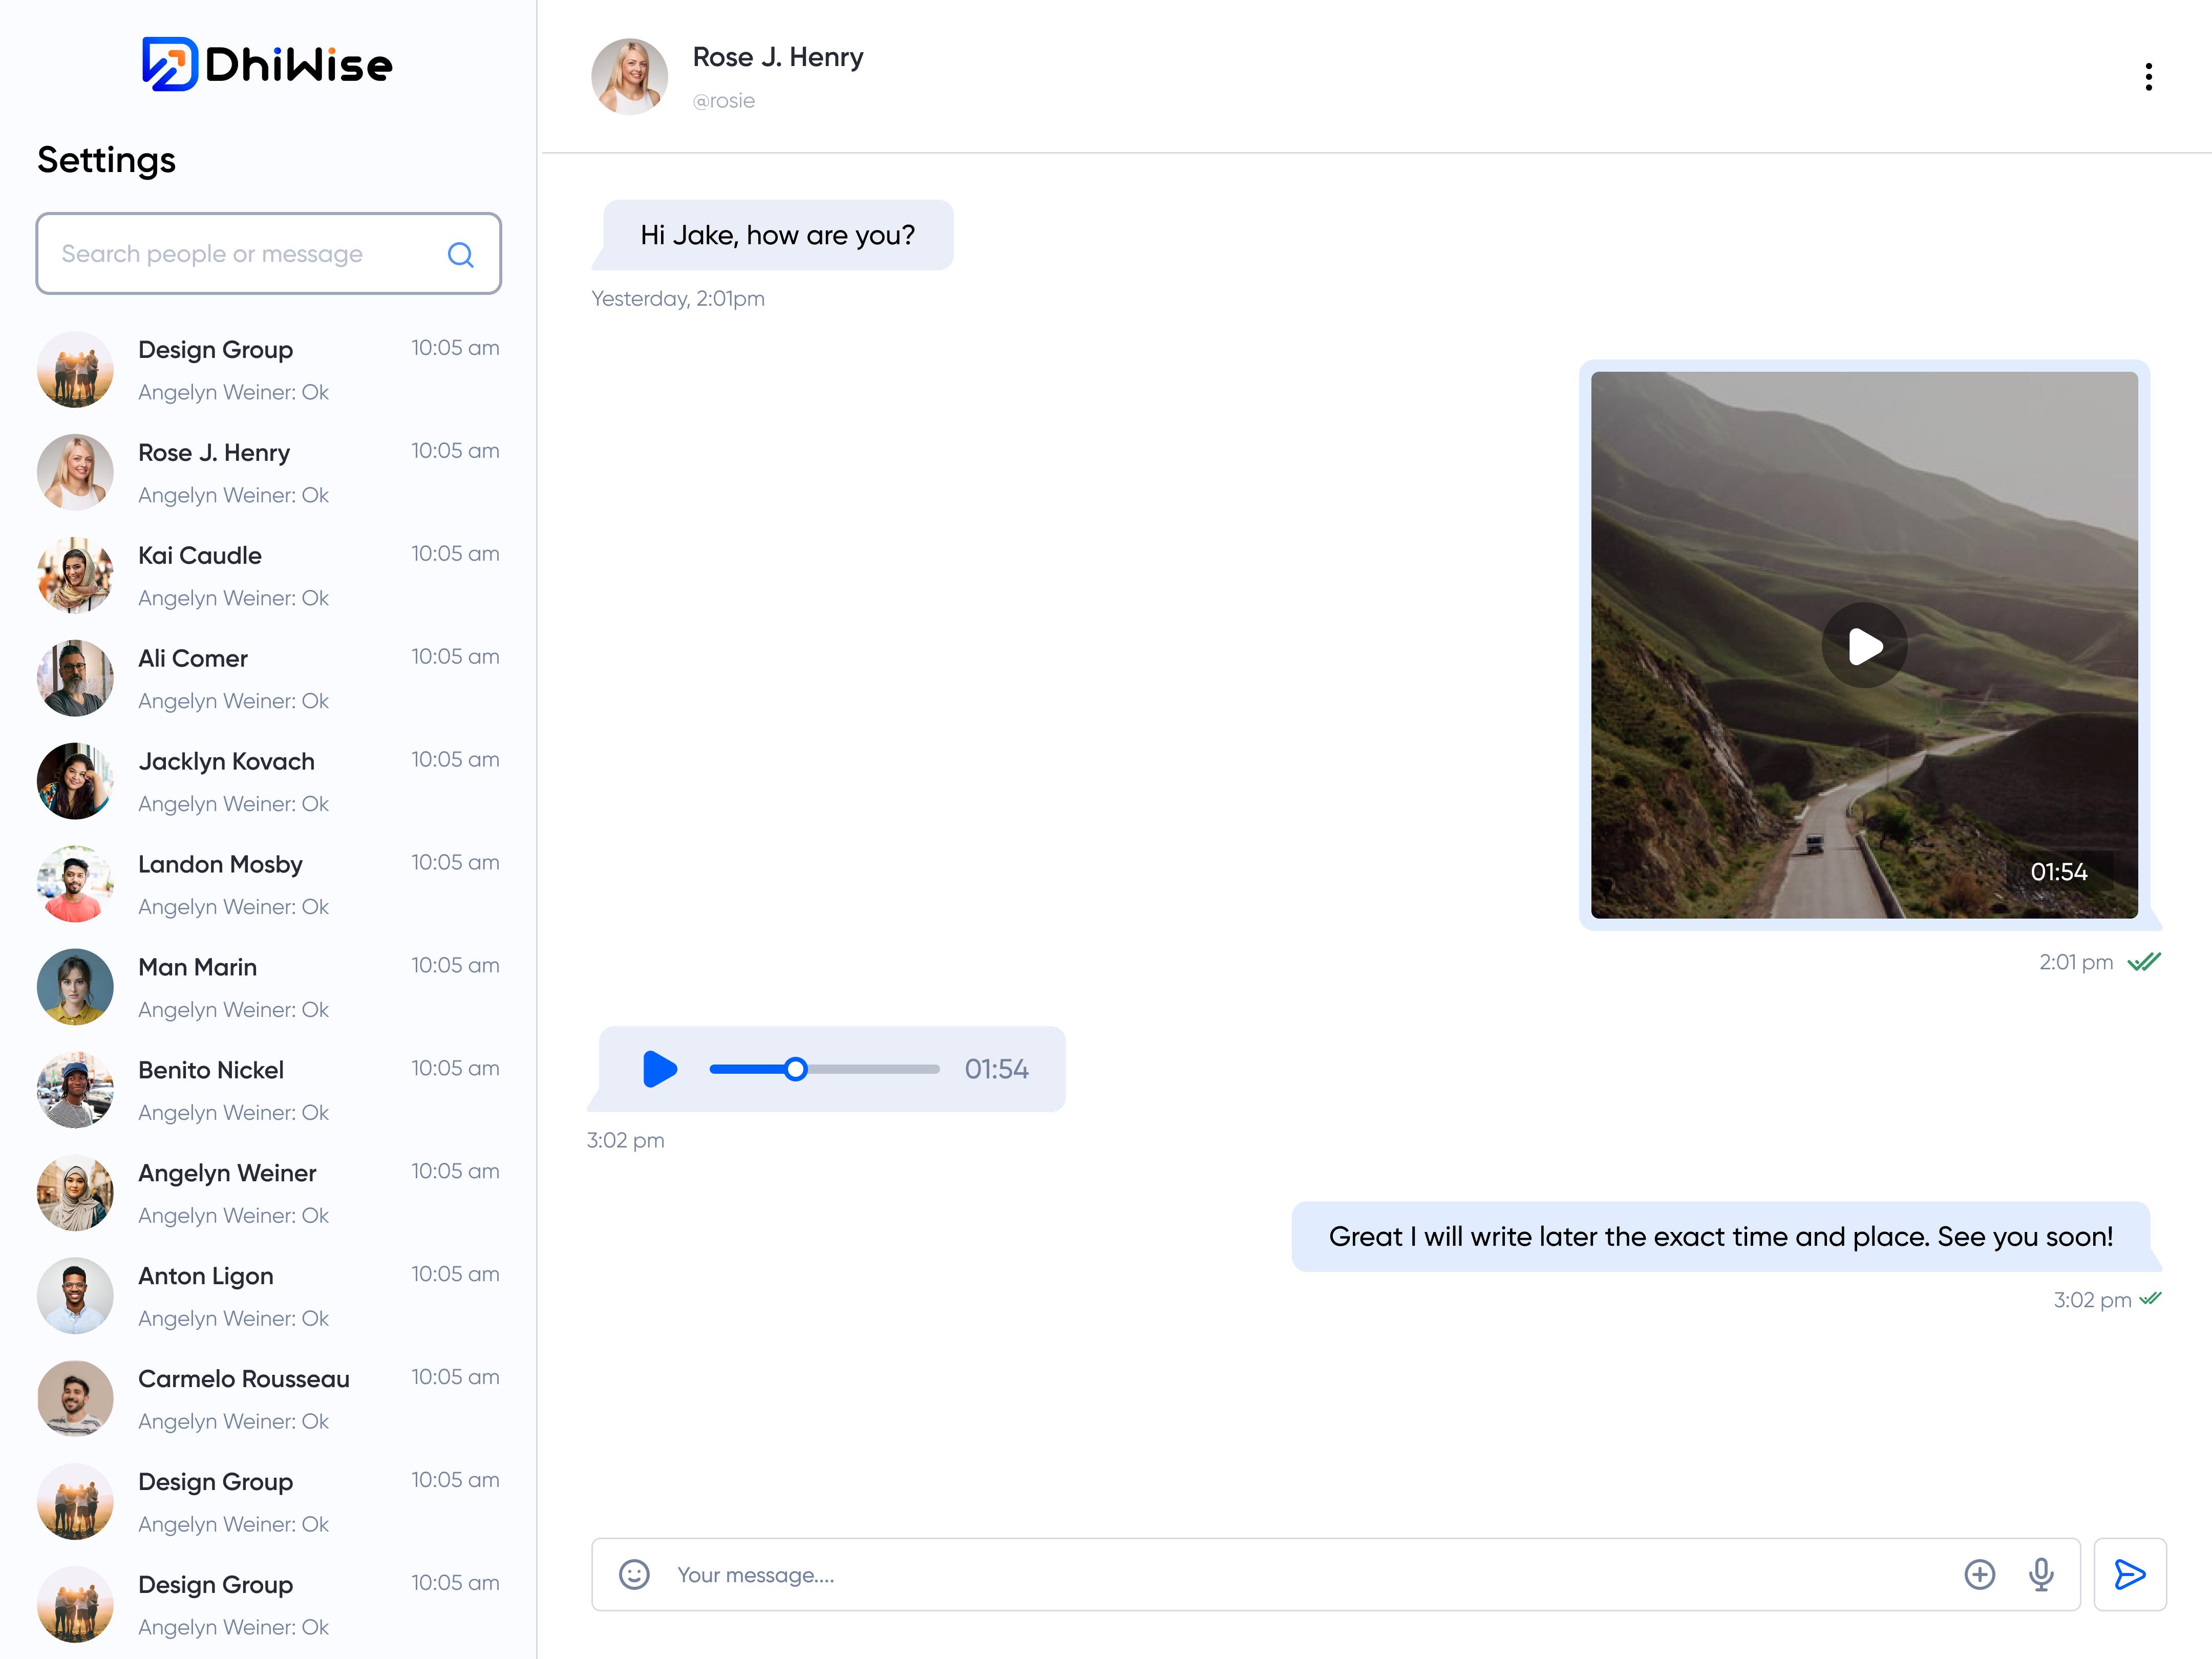The image size is (2212, 1659).
Task: Play the voice message audio
Action: tap(659, 1069)
